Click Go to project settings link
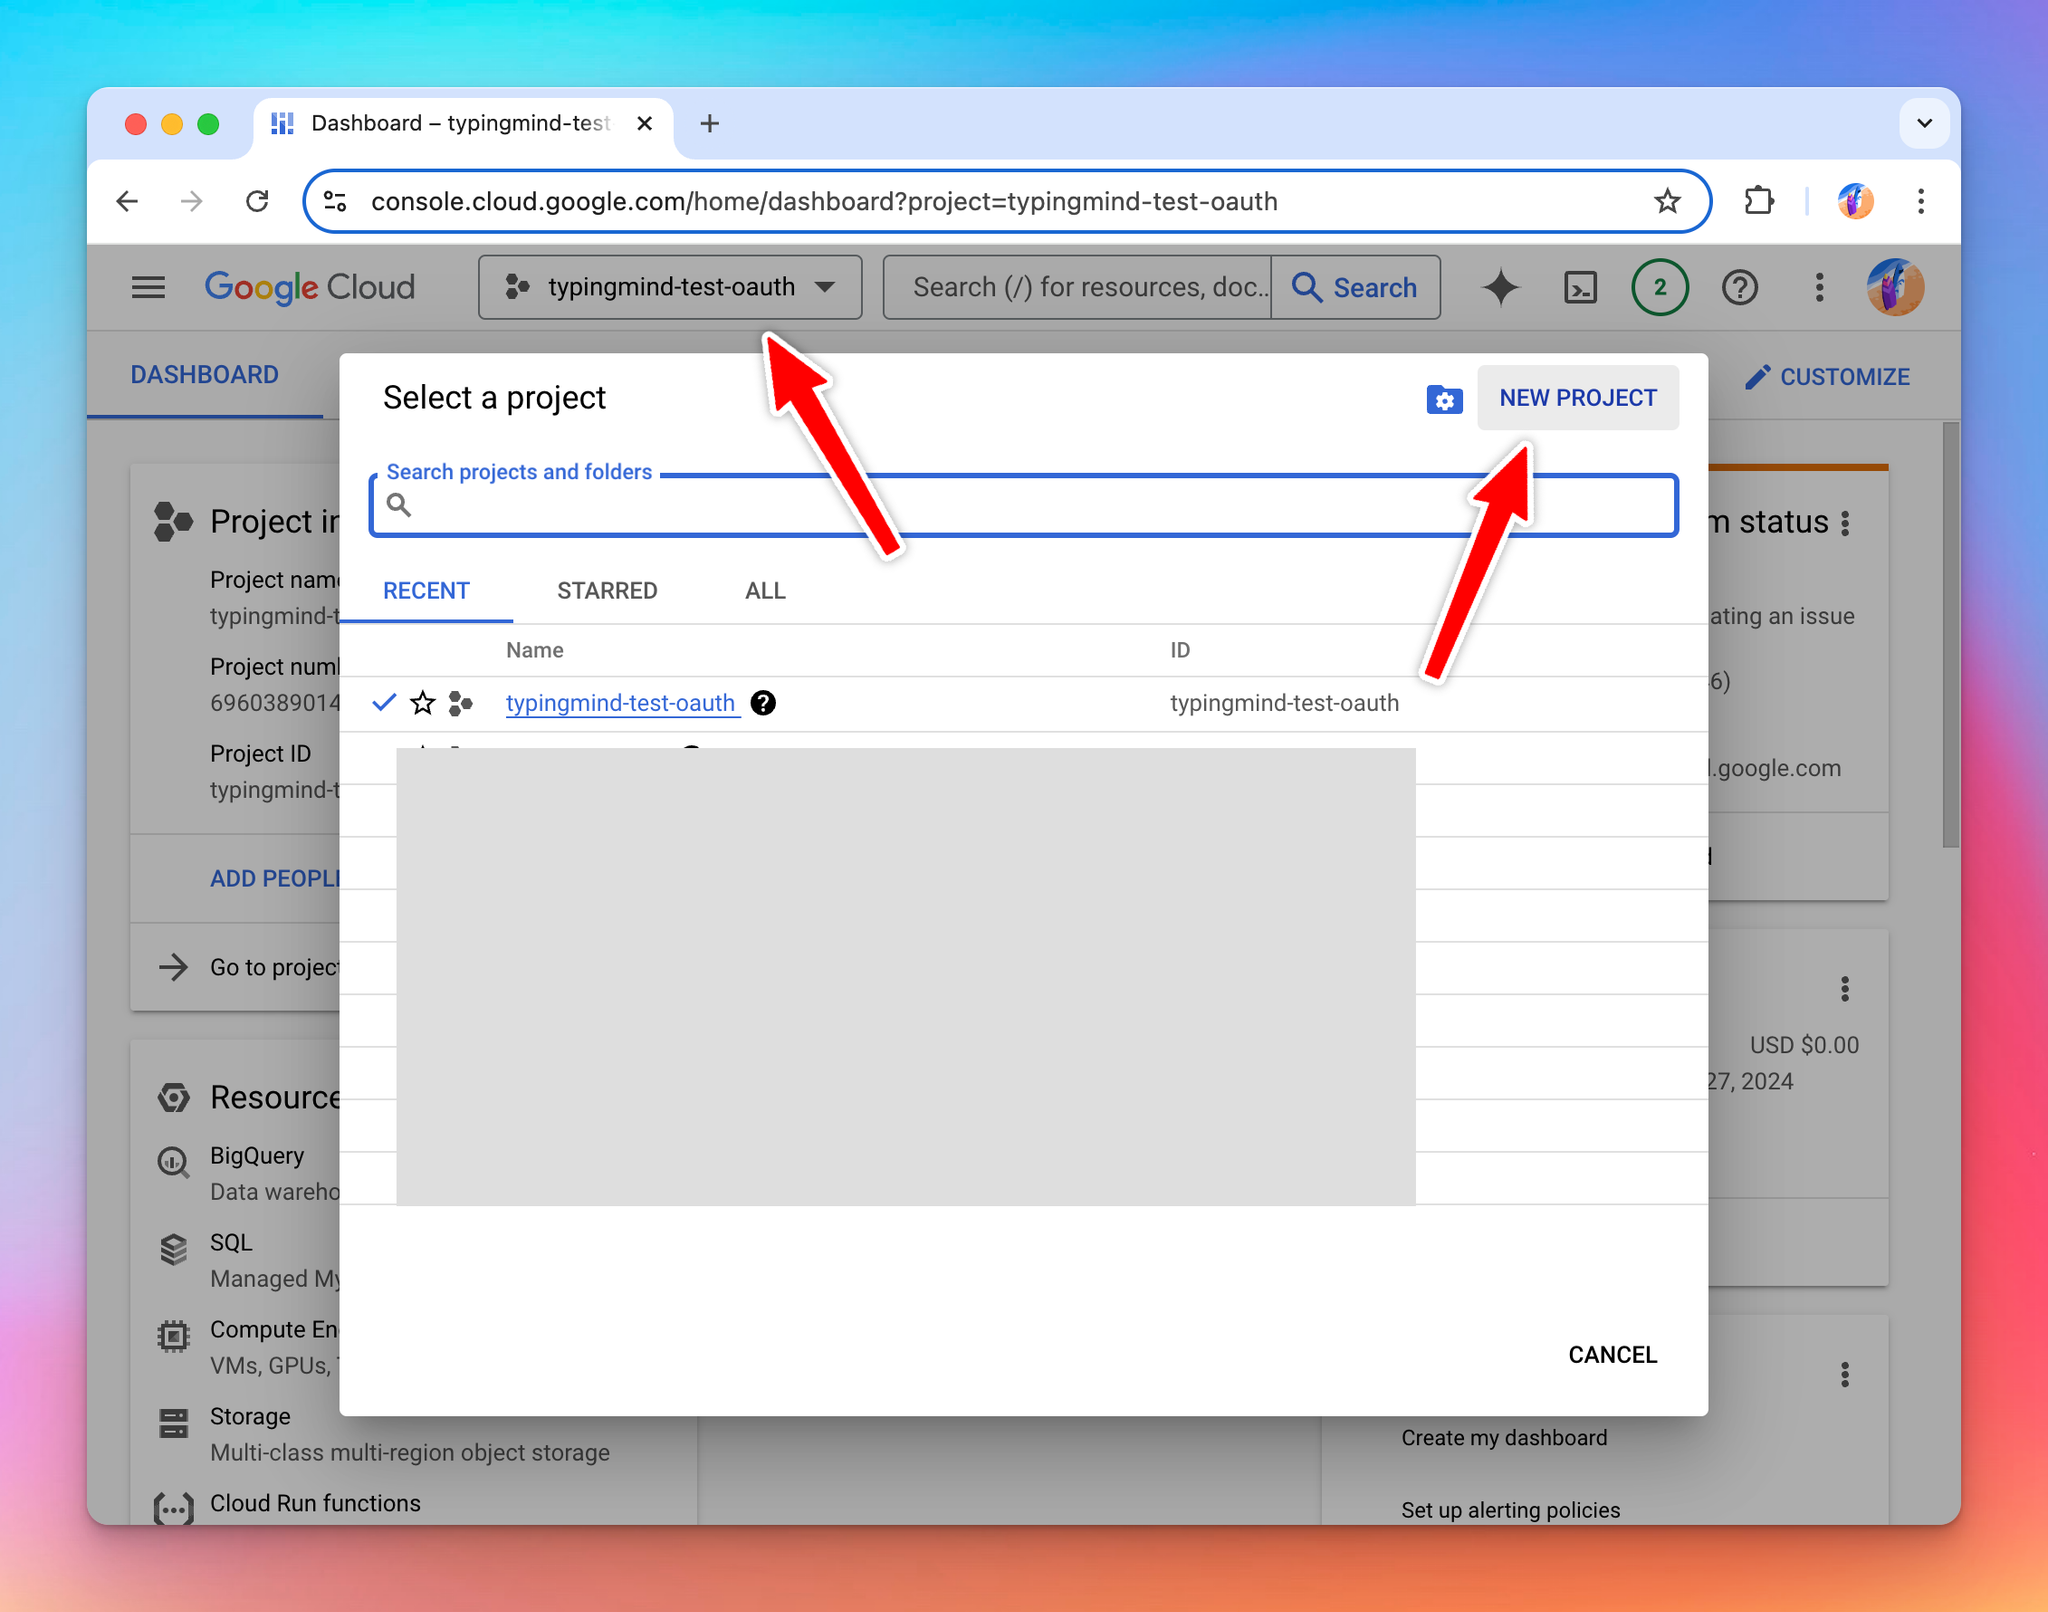2048x1612 pixels. pos(248,967)
